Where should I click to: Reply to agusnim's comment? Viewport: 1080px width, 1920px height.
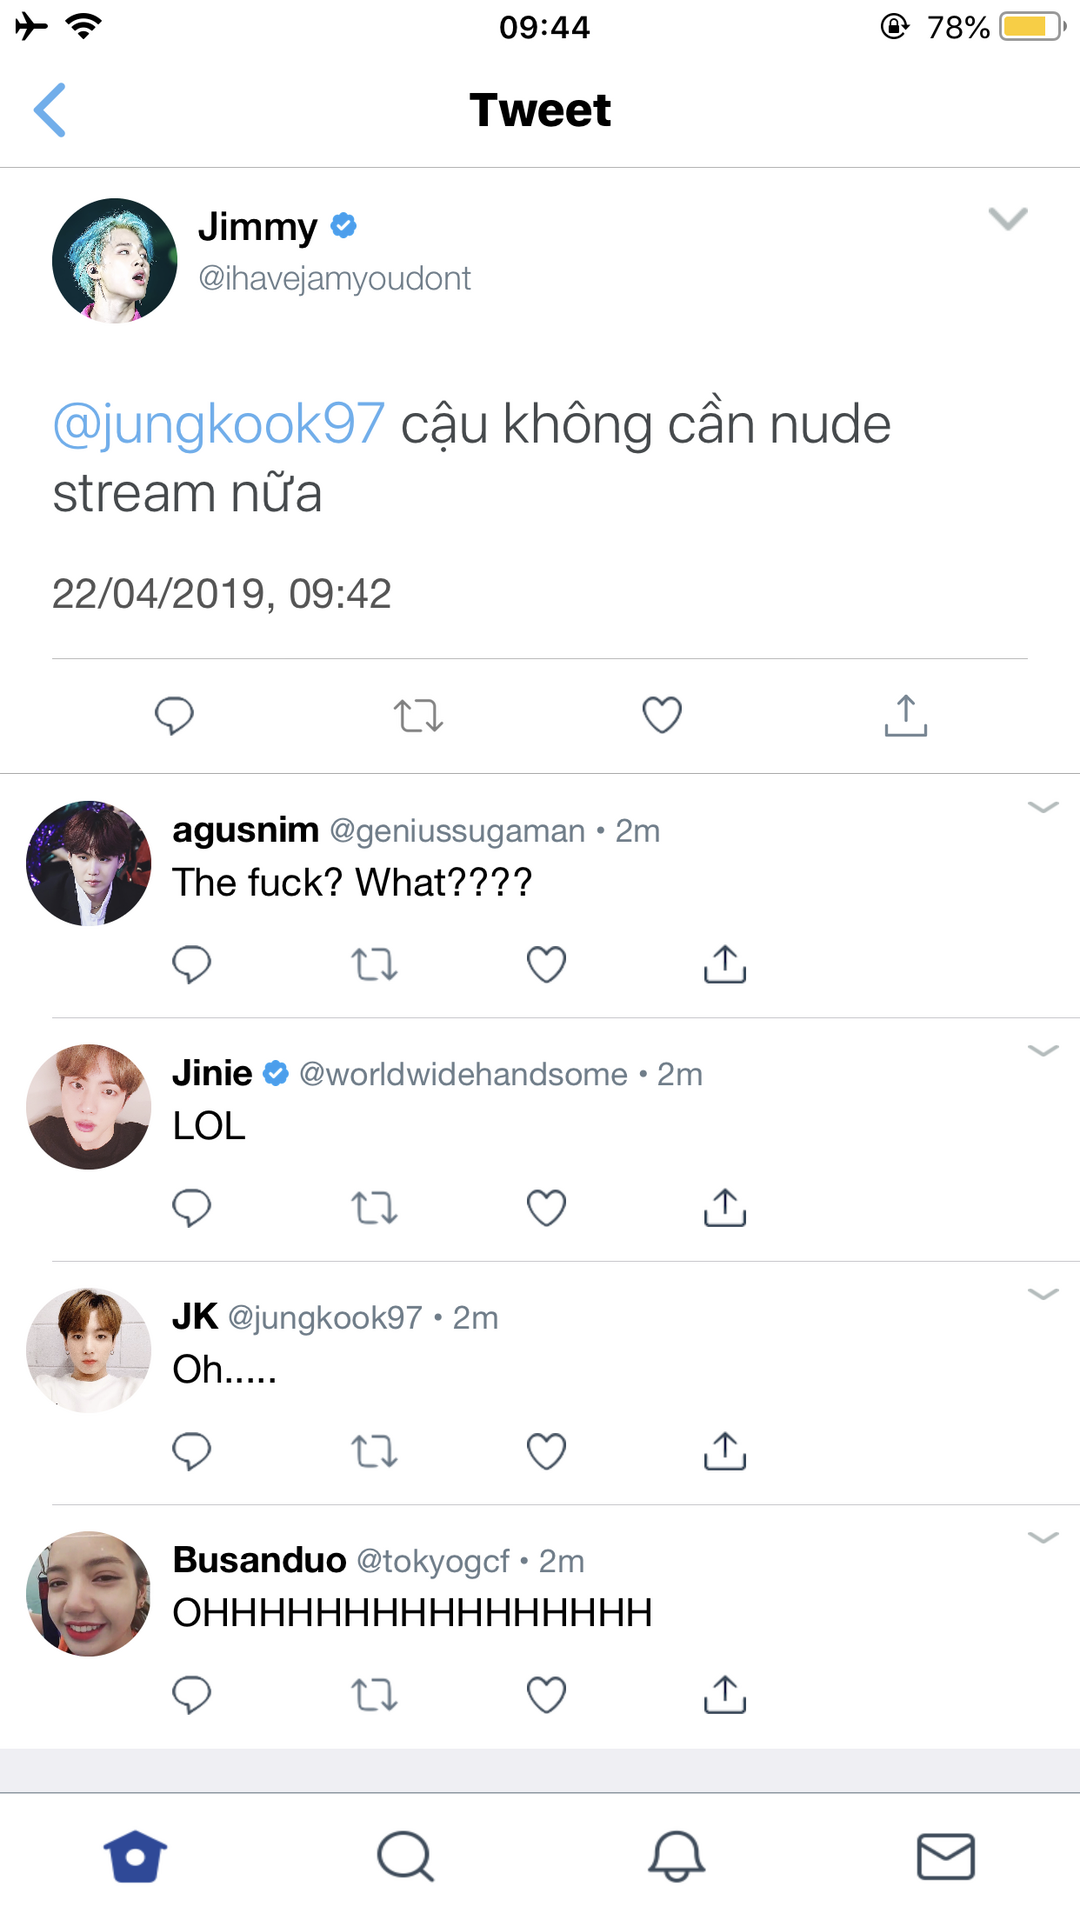[x=191, y=964]
